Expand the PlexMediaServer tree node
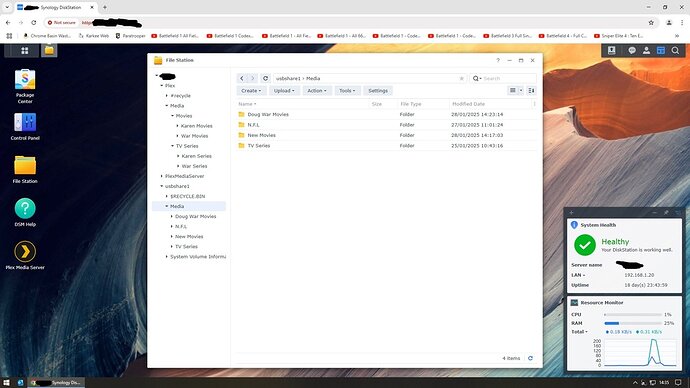The width and height of the screenshot is (690, 388). [161, 176]
